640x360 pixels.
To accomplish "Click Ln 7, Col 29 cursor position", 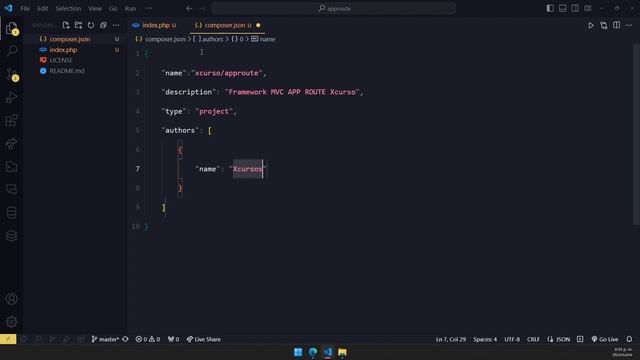I will click(451, 339).
